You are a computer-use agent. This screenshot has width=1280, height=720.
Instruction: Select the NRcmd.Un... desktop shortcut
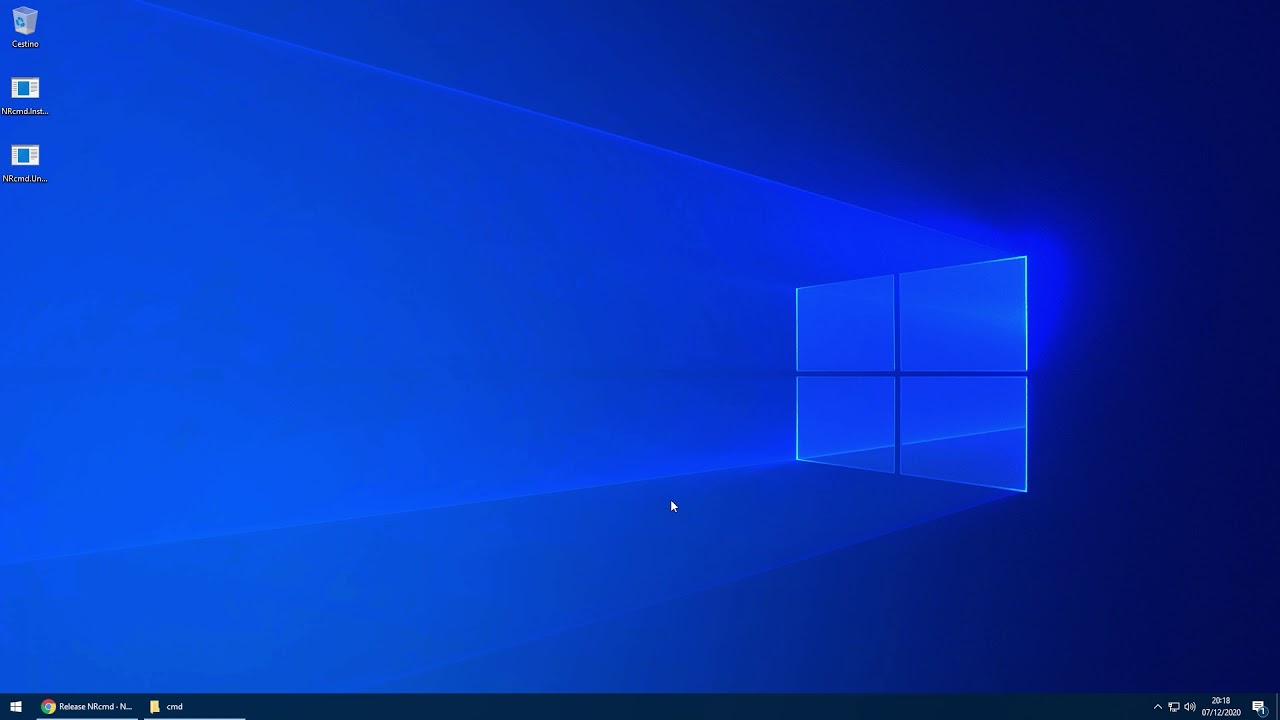(25, 162)
